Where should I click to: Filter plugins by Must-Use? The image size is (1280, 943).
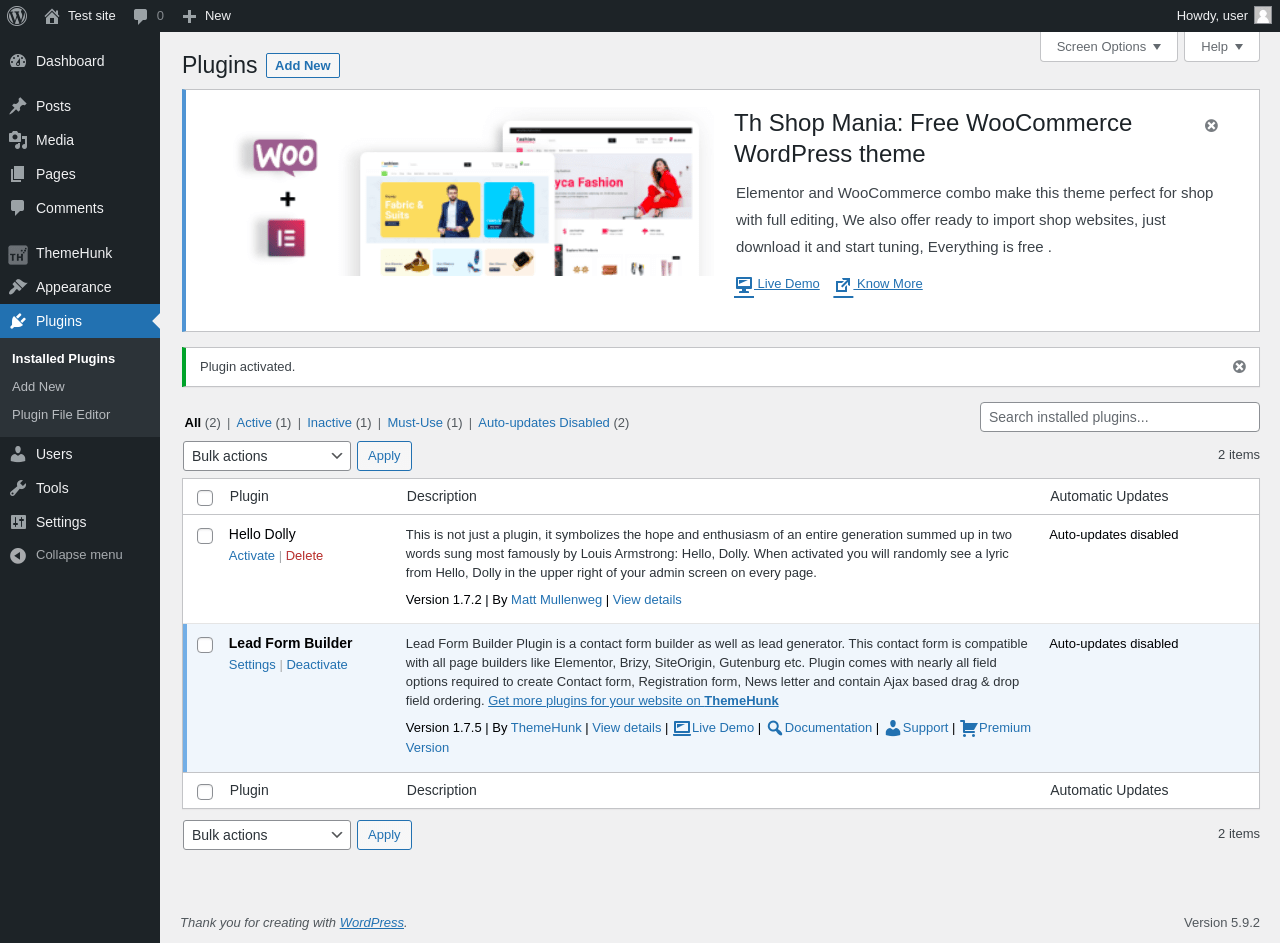click(415, 422)
